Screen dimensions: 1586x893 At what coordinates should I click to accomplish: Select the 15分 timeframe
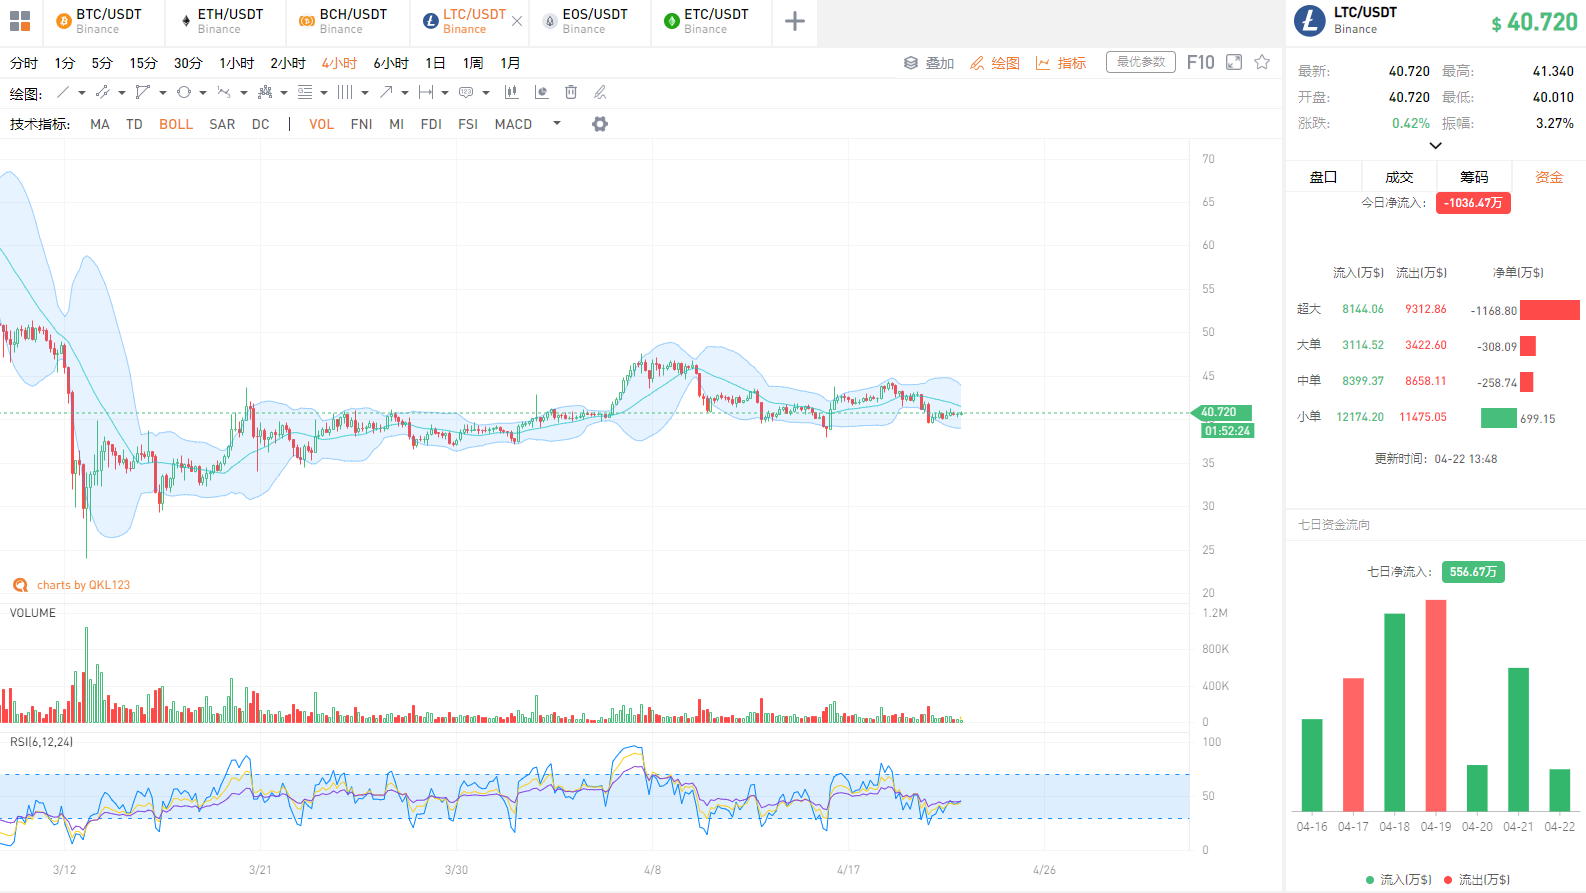[x=143, y=63]
